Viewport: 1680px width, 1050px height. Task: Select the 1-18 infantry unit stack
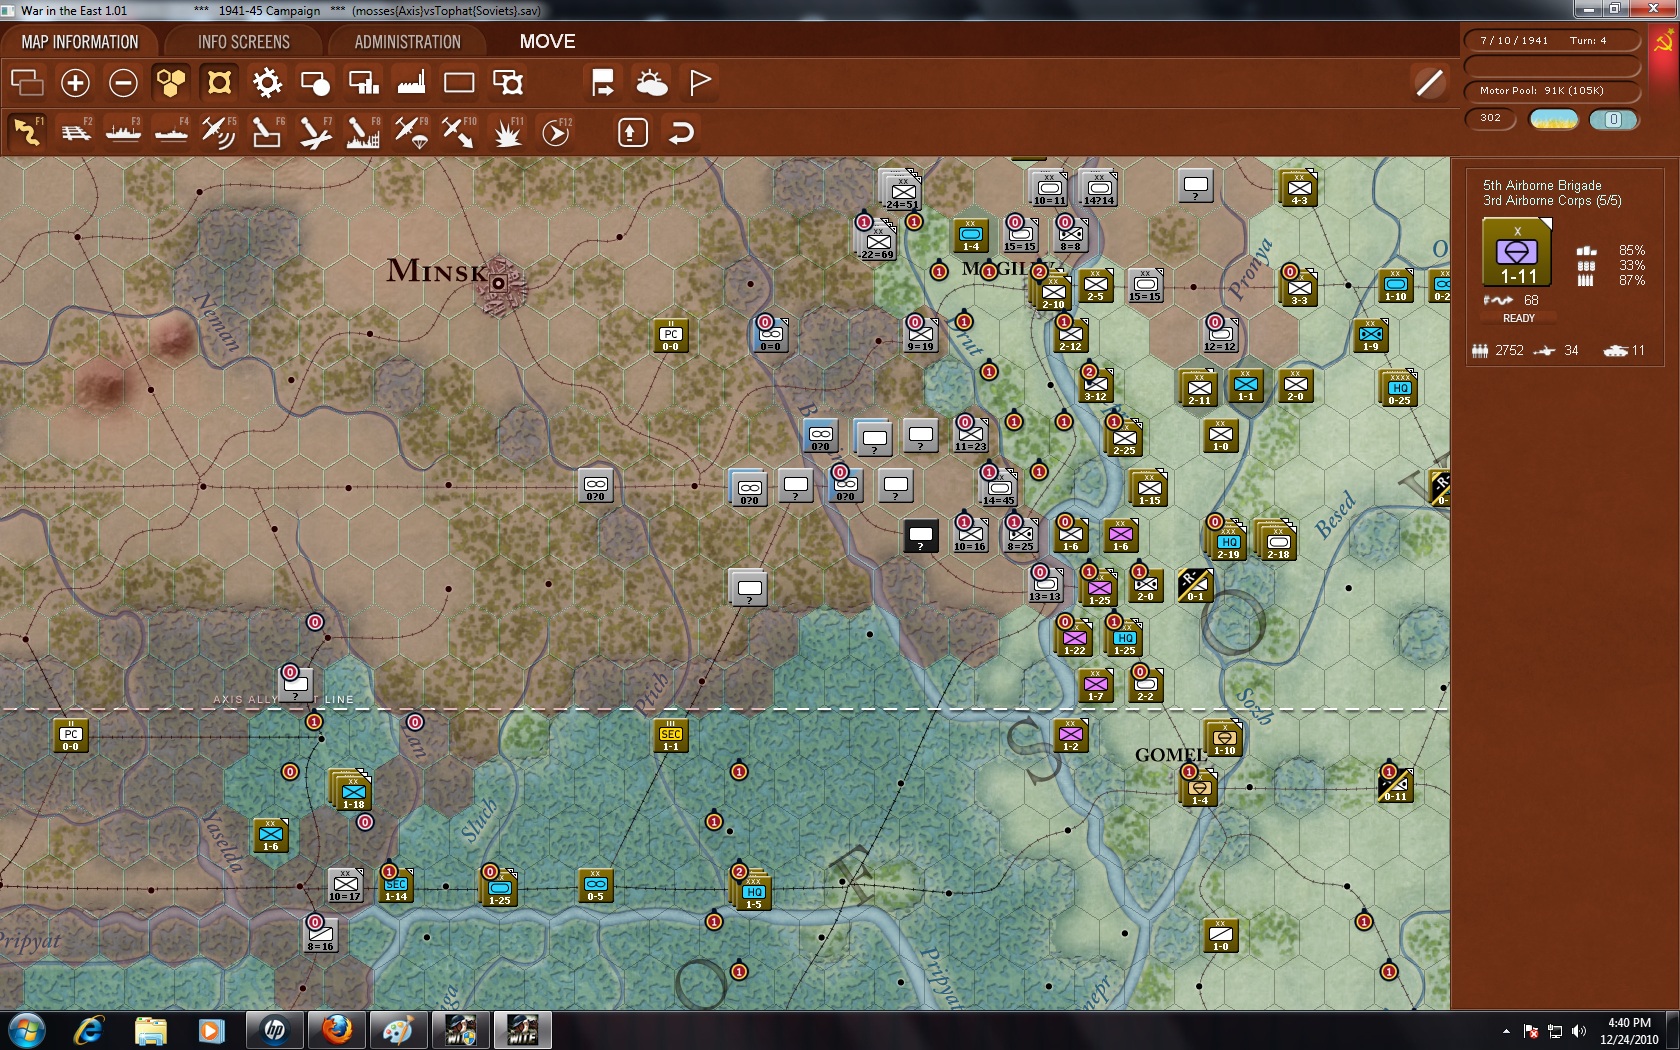[x=353, y=791]
